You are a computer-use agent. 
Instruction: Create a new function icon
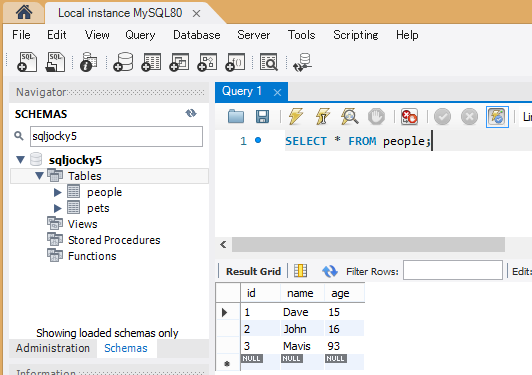coord(235,62)
